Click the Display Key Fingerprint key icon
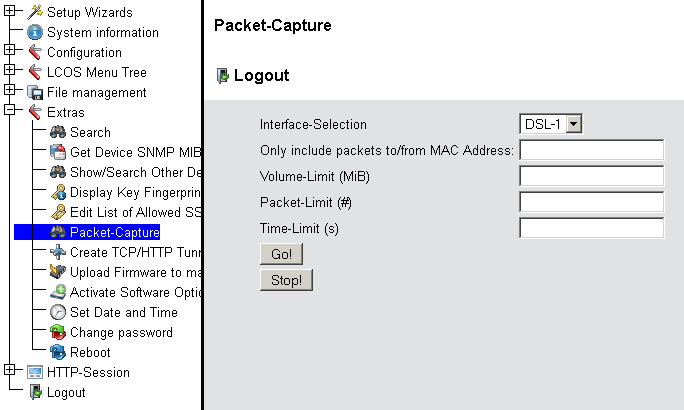This screenshot has height=410, width=684. click(x=58, y=192)
